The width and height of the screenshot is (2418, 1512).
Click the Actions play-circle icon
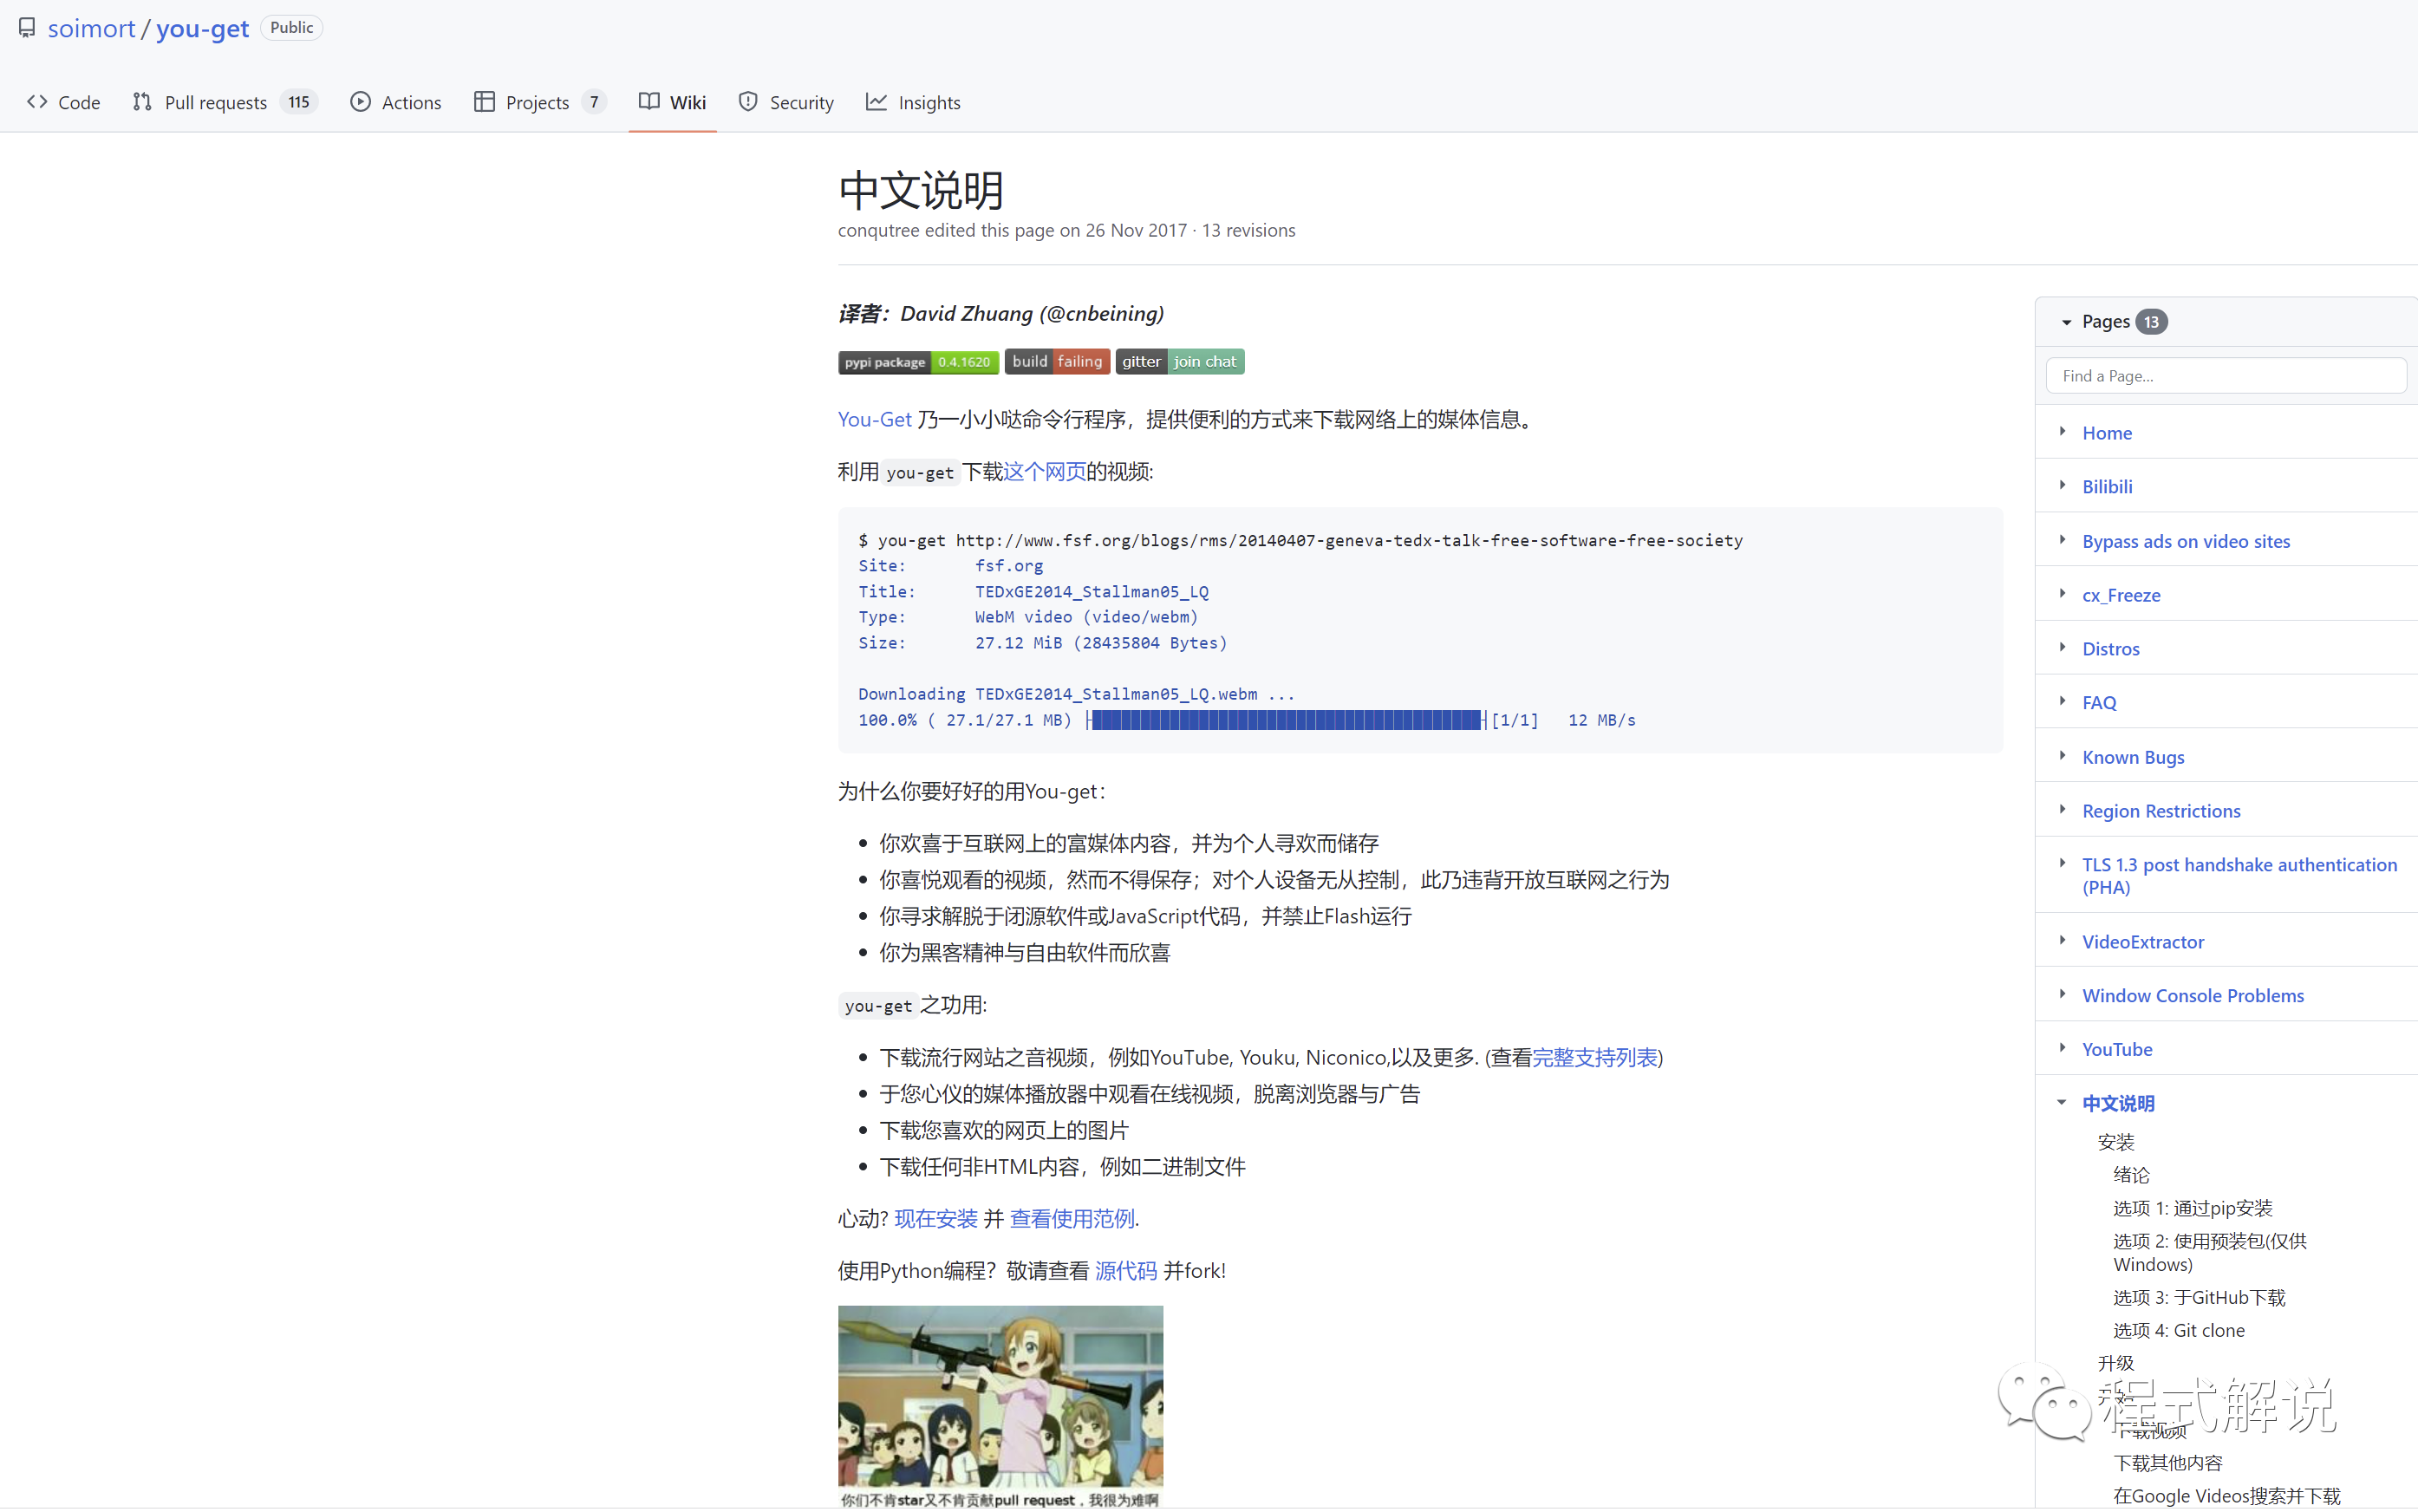[x=360, y=102]
